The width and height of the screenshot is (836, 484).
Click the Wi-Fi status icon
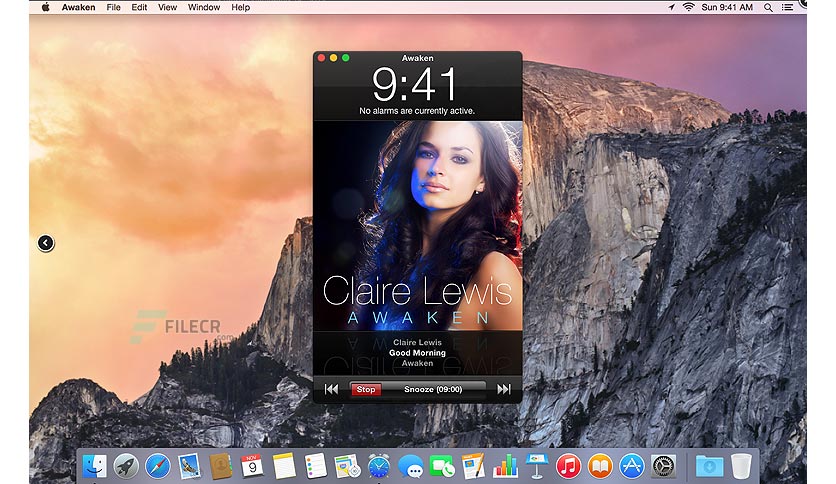click(688, 7)
